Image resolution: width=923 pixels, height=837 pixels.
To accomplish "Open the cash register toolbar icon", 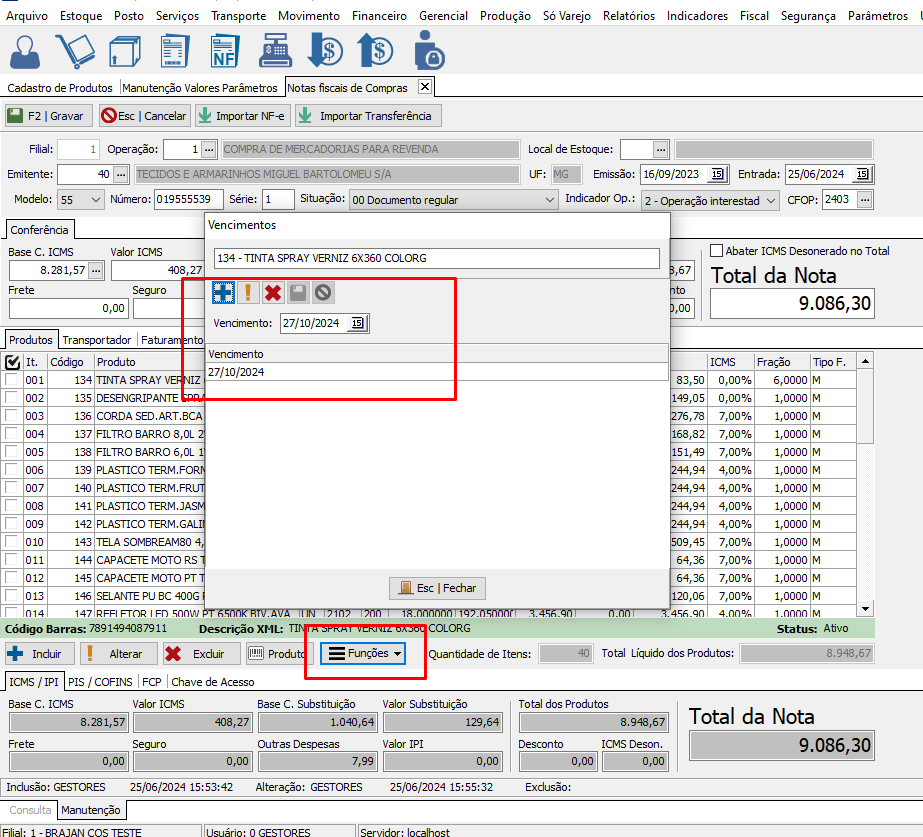I will point(275,49).
